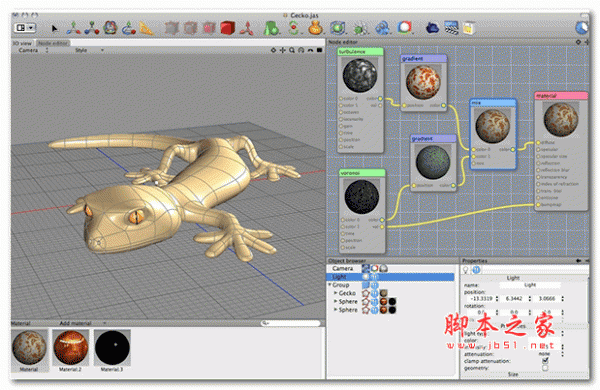Screen dimensions: 600x390
Task: Open the light type dropdown
Action: 546,334
